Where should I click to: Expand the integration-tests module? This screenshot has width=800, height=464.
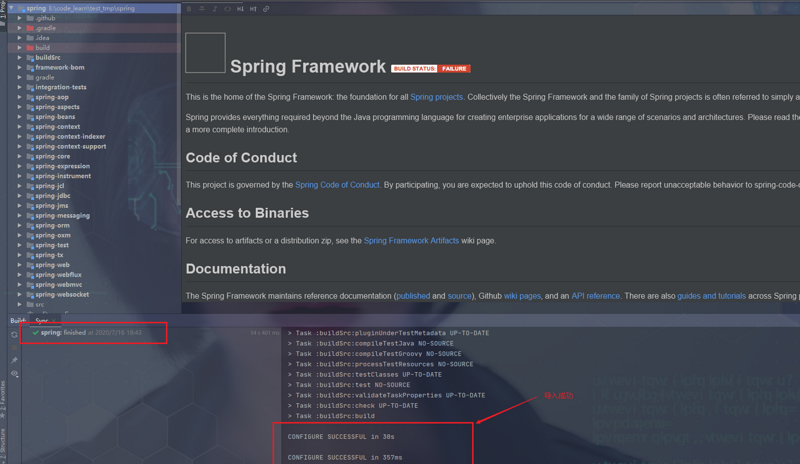pos(20,87)
